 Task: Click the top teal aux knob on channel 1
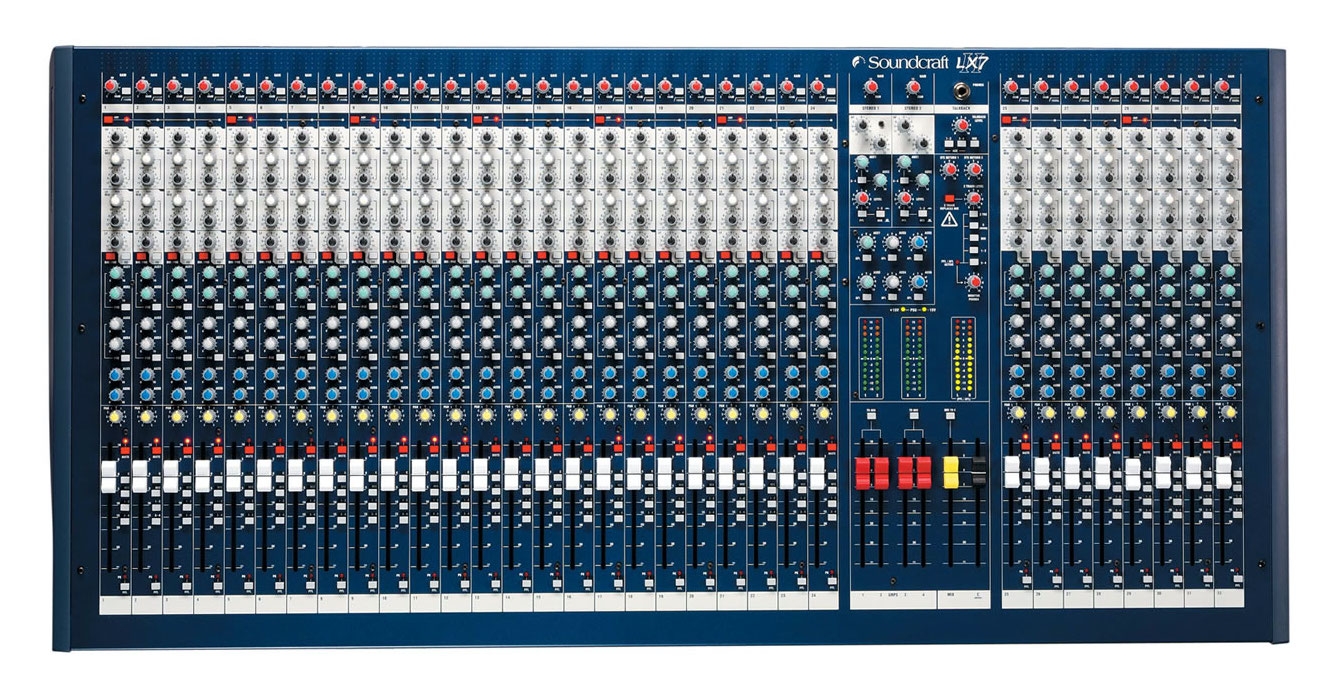coord(115,273)
